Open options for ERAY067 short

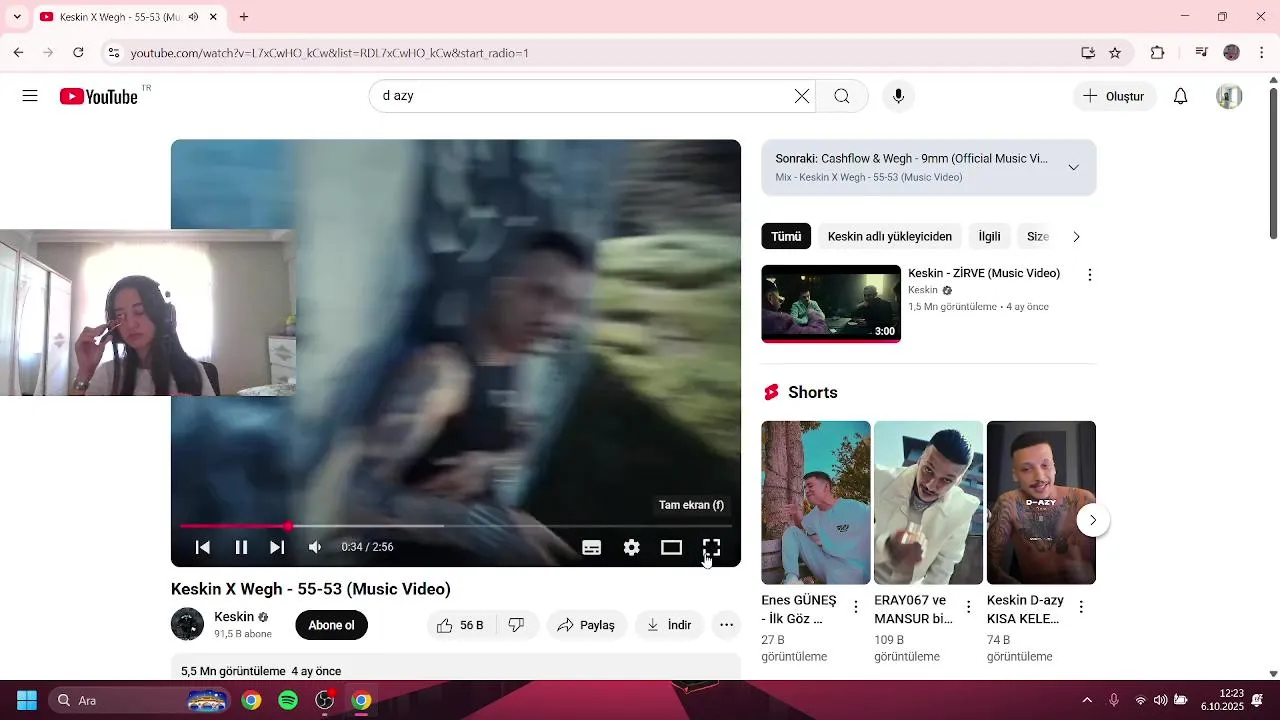click(x=968, y=606)
